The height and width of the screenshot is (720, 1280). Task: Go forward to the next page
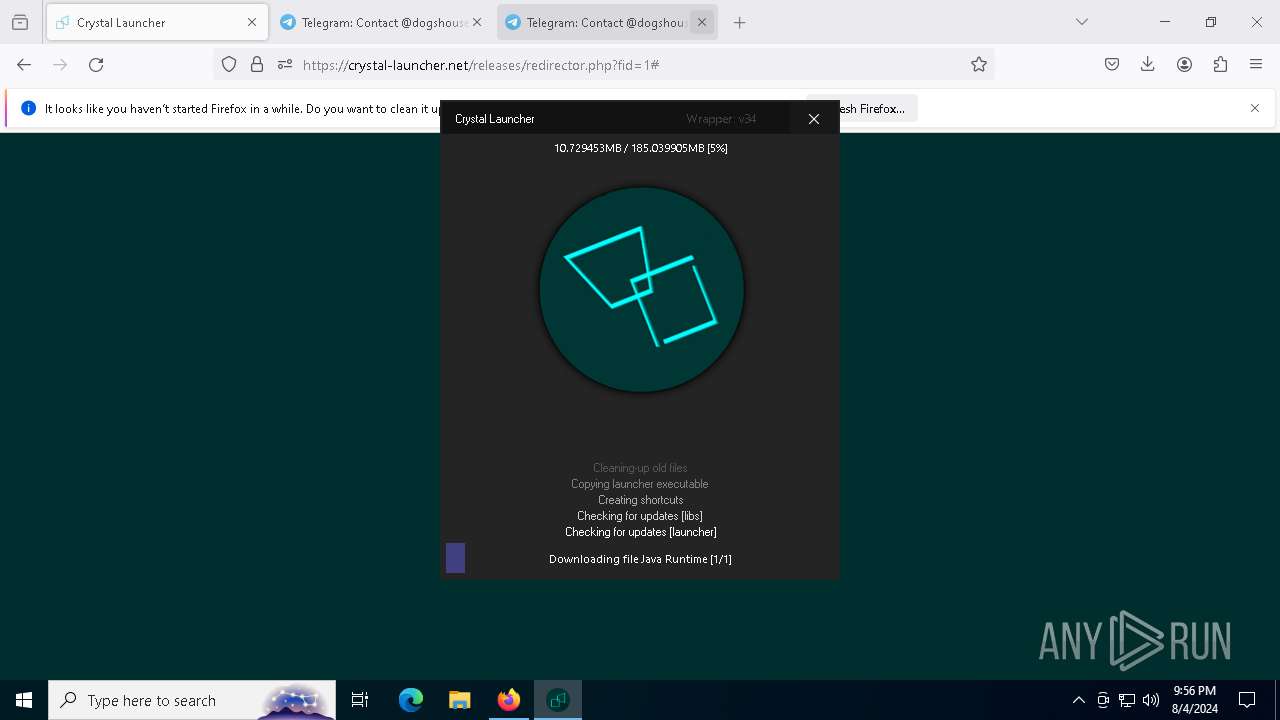(x=60, y=64)
